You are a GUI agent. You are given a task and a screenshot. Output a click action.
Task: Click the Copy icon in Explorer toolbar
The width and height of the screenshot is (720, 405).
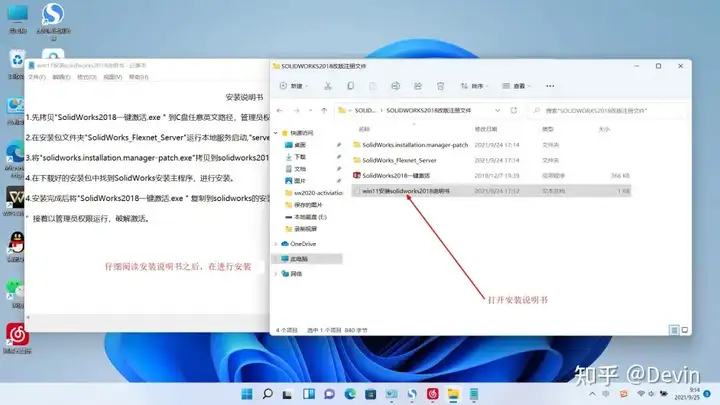click(x=350, y=86)
